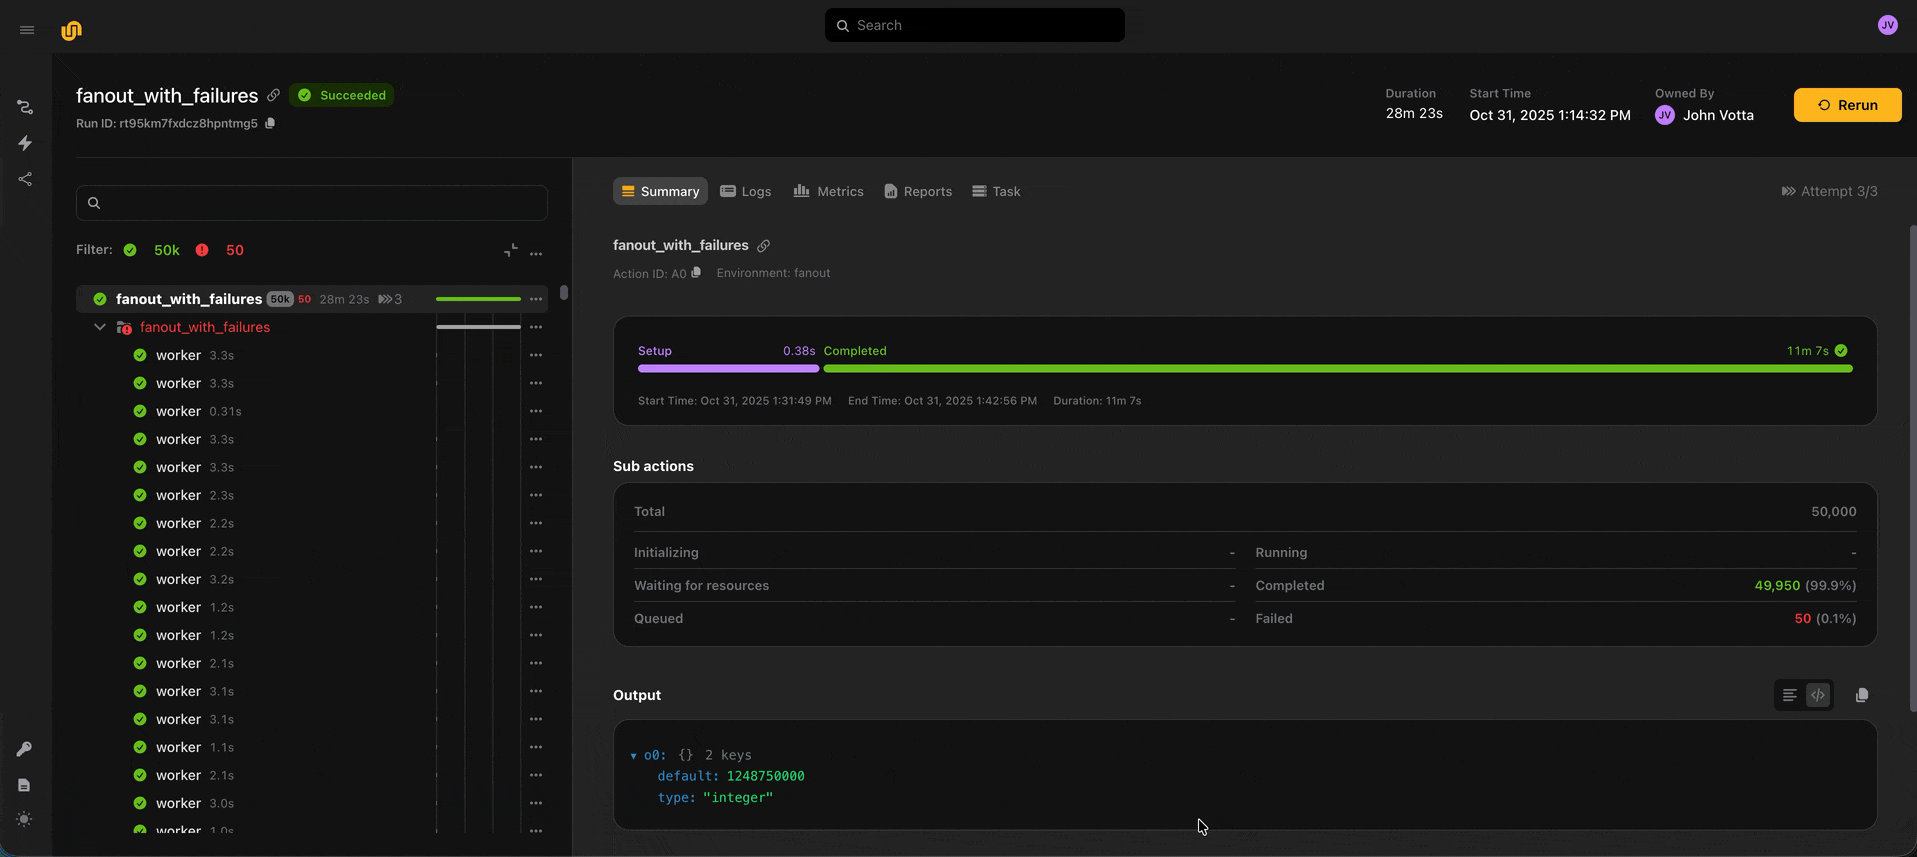This screenshot has width=1917, height=857.
Task: Click the action filter search field
Action: (312, 203)
